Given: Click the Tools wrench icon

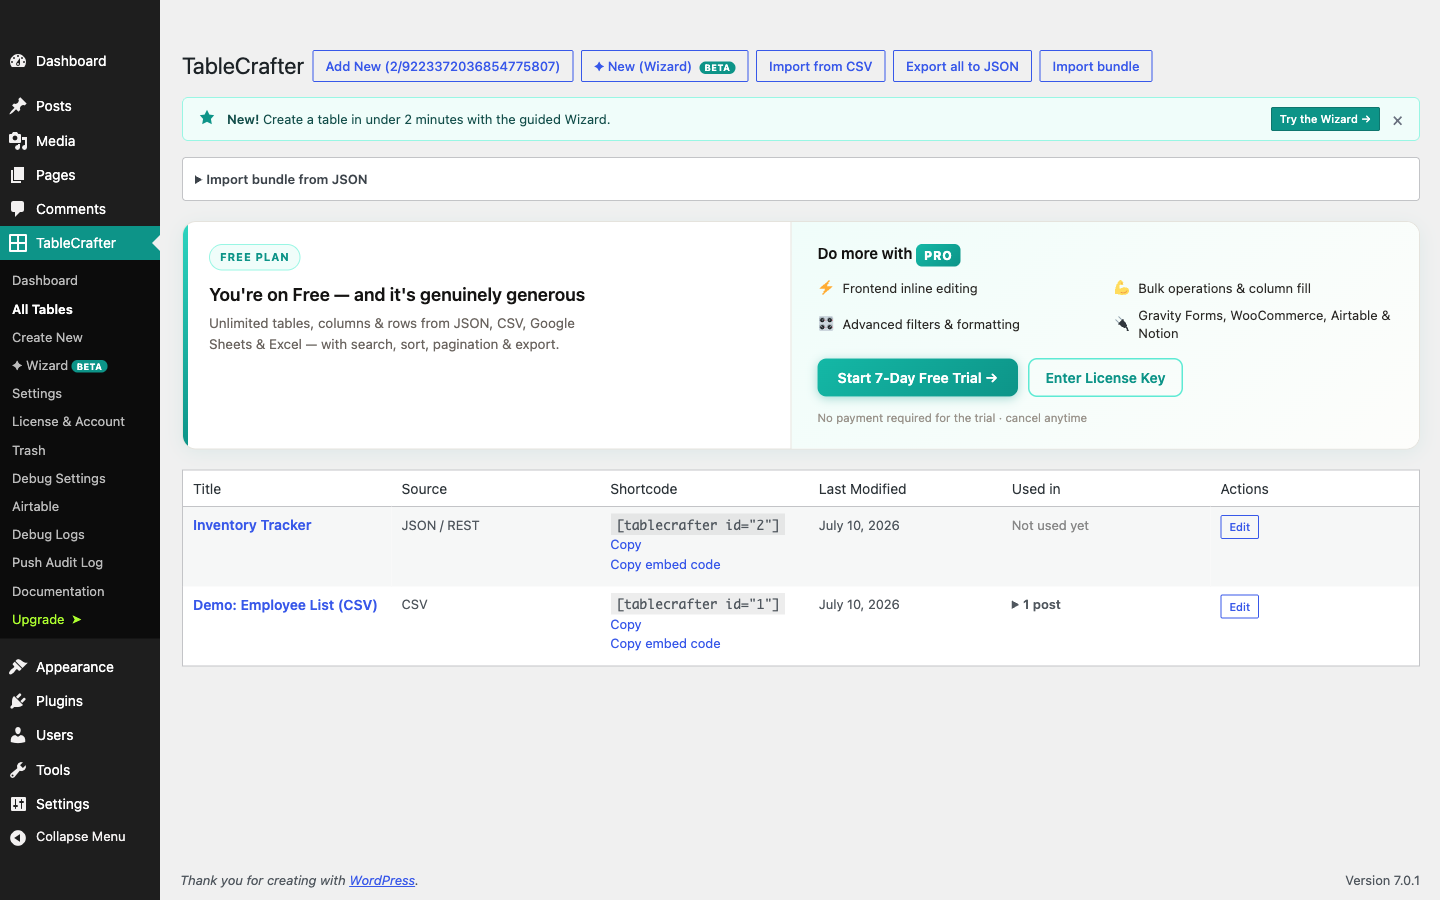Looking at the screenshot, I should tap(18, 770).
